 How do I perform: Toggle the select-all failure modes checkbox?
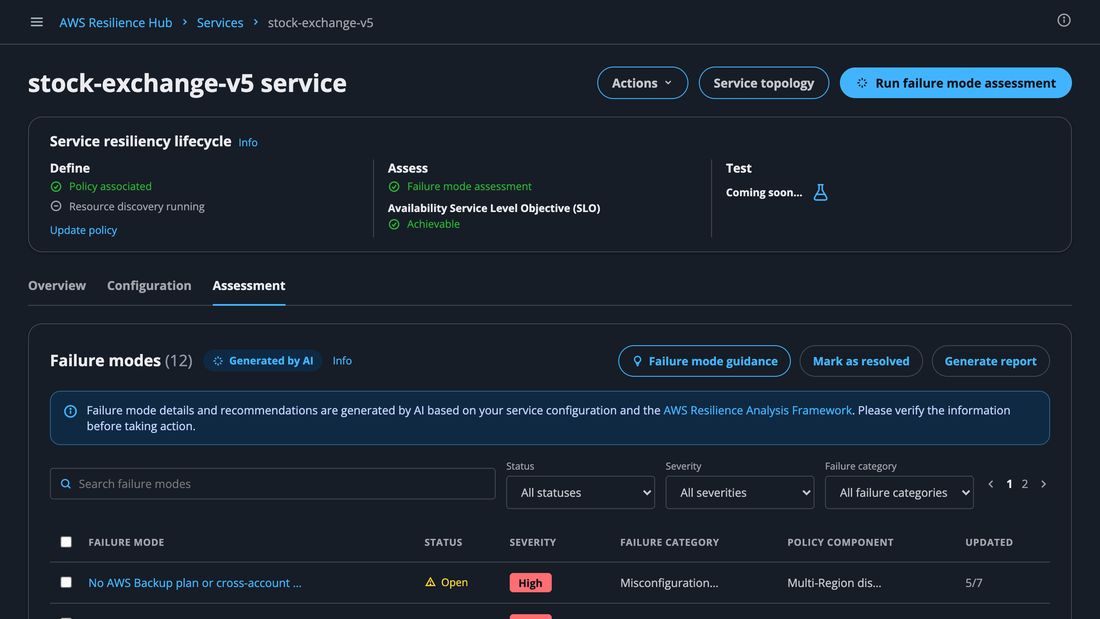coord(66,542)
